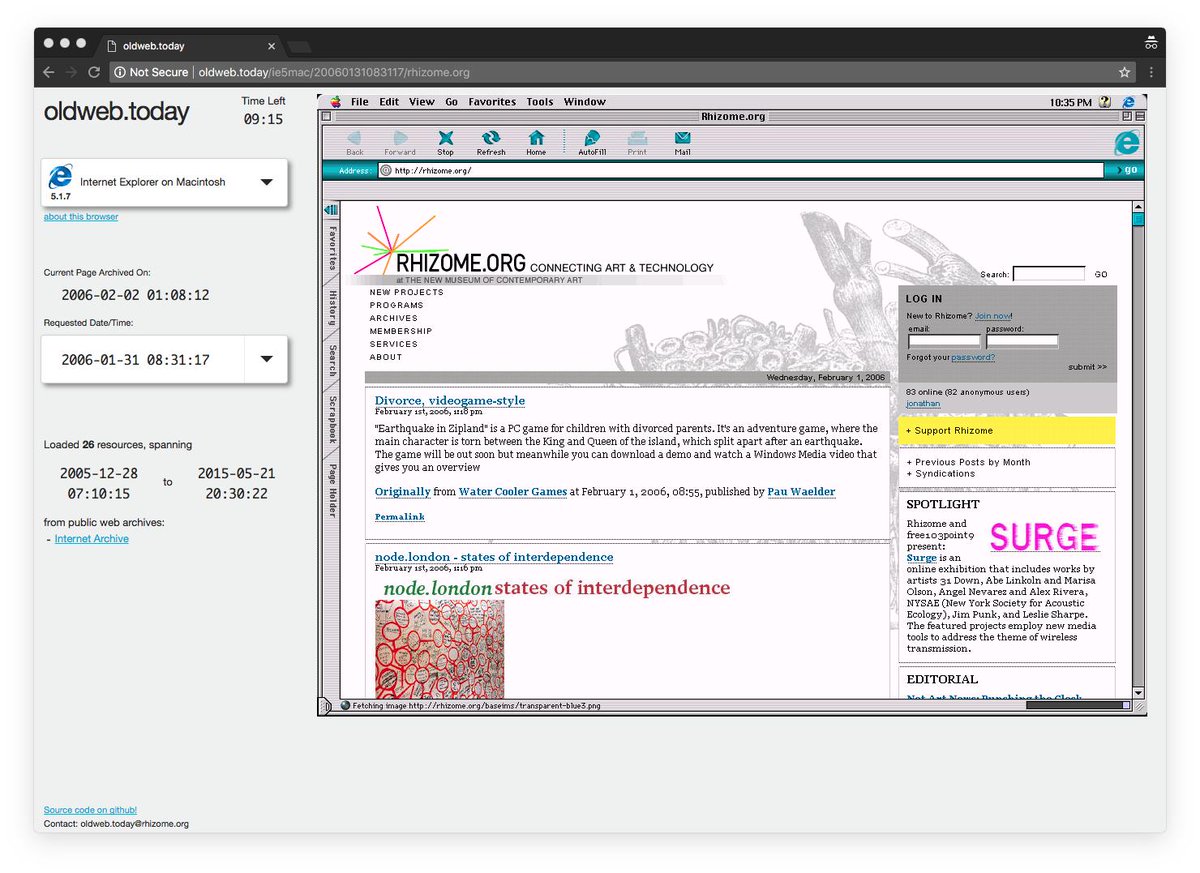Click the password input field
The image size is (1200, 873).
(1022, 341)
